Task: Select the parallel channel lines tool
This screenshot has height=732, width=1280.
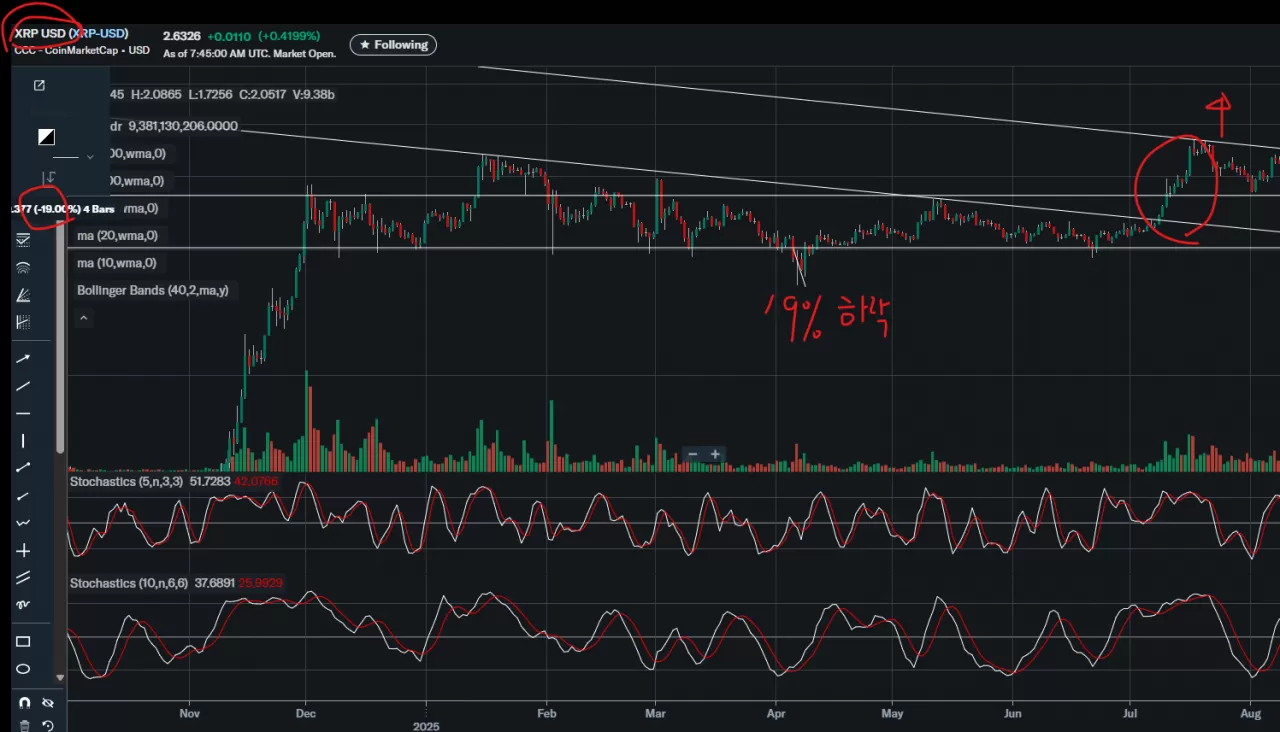Action: point(23,578)
